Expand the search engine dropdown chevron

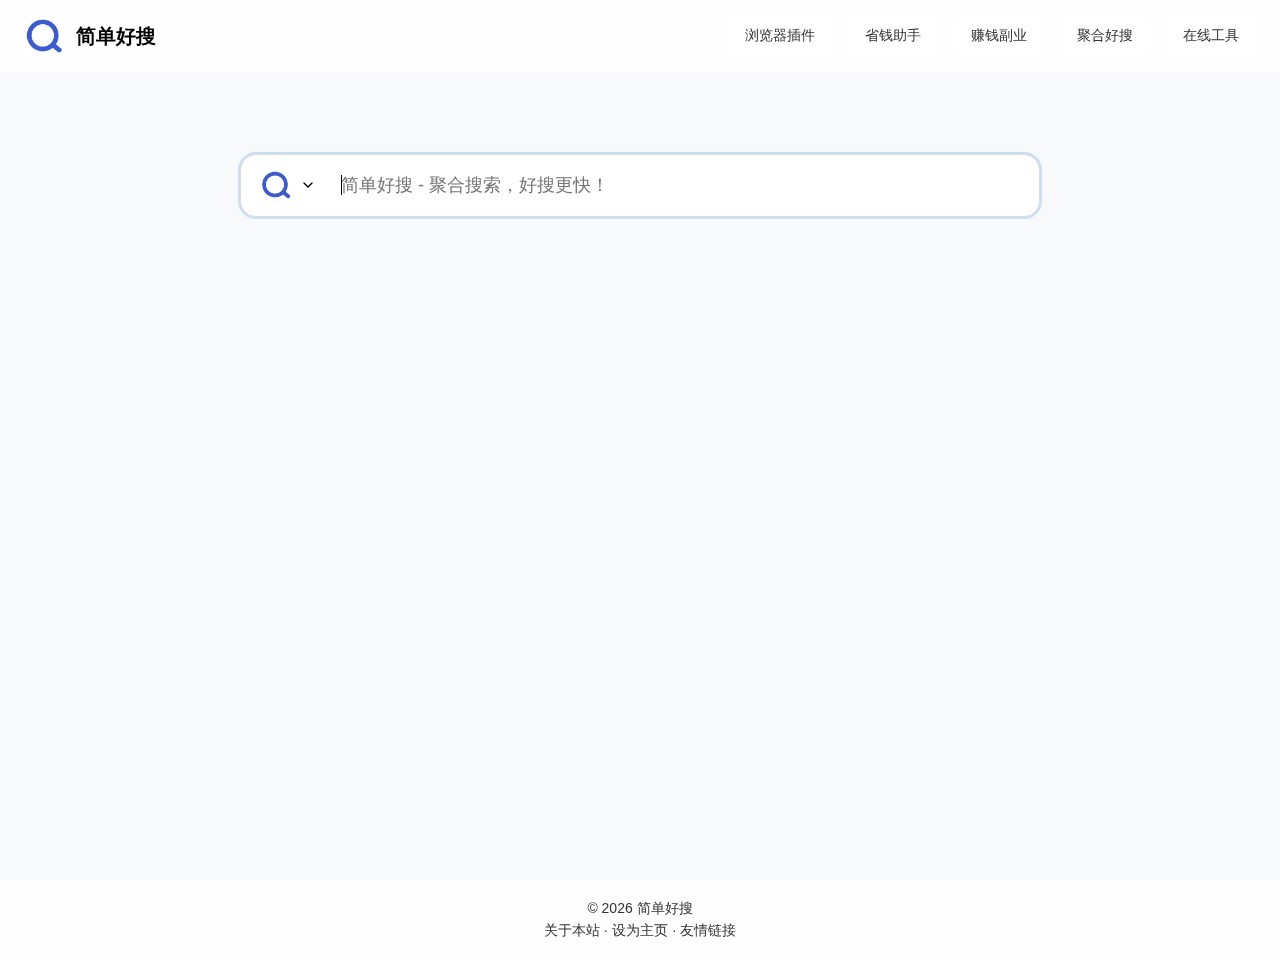[308, 185]
